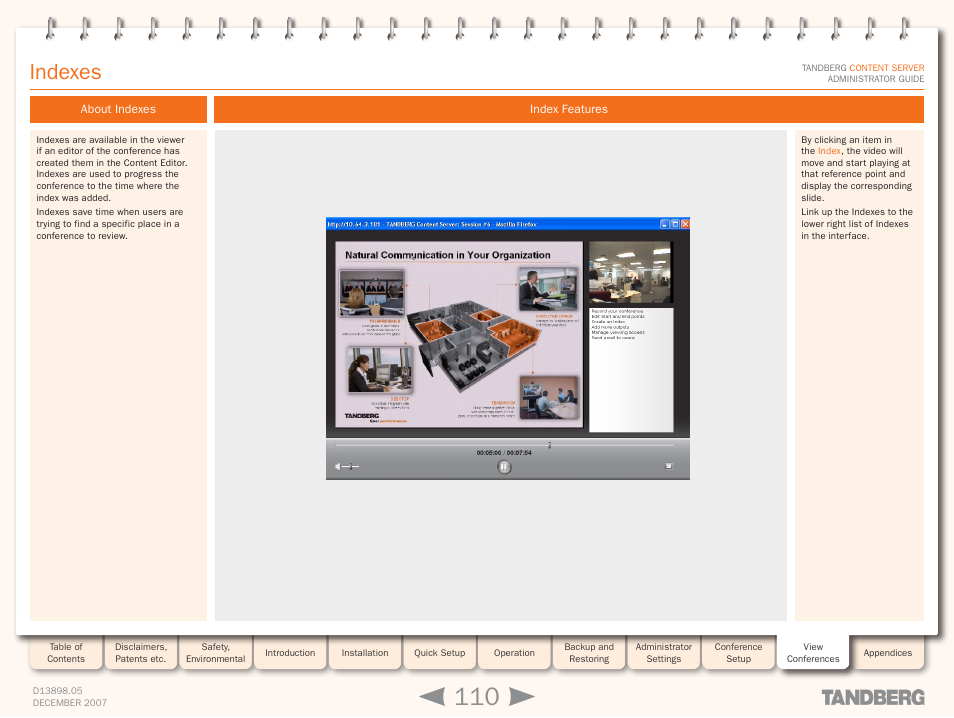
Task: Click the video progress bar handle
Action: pyautogui.click(x=549, y=445)
